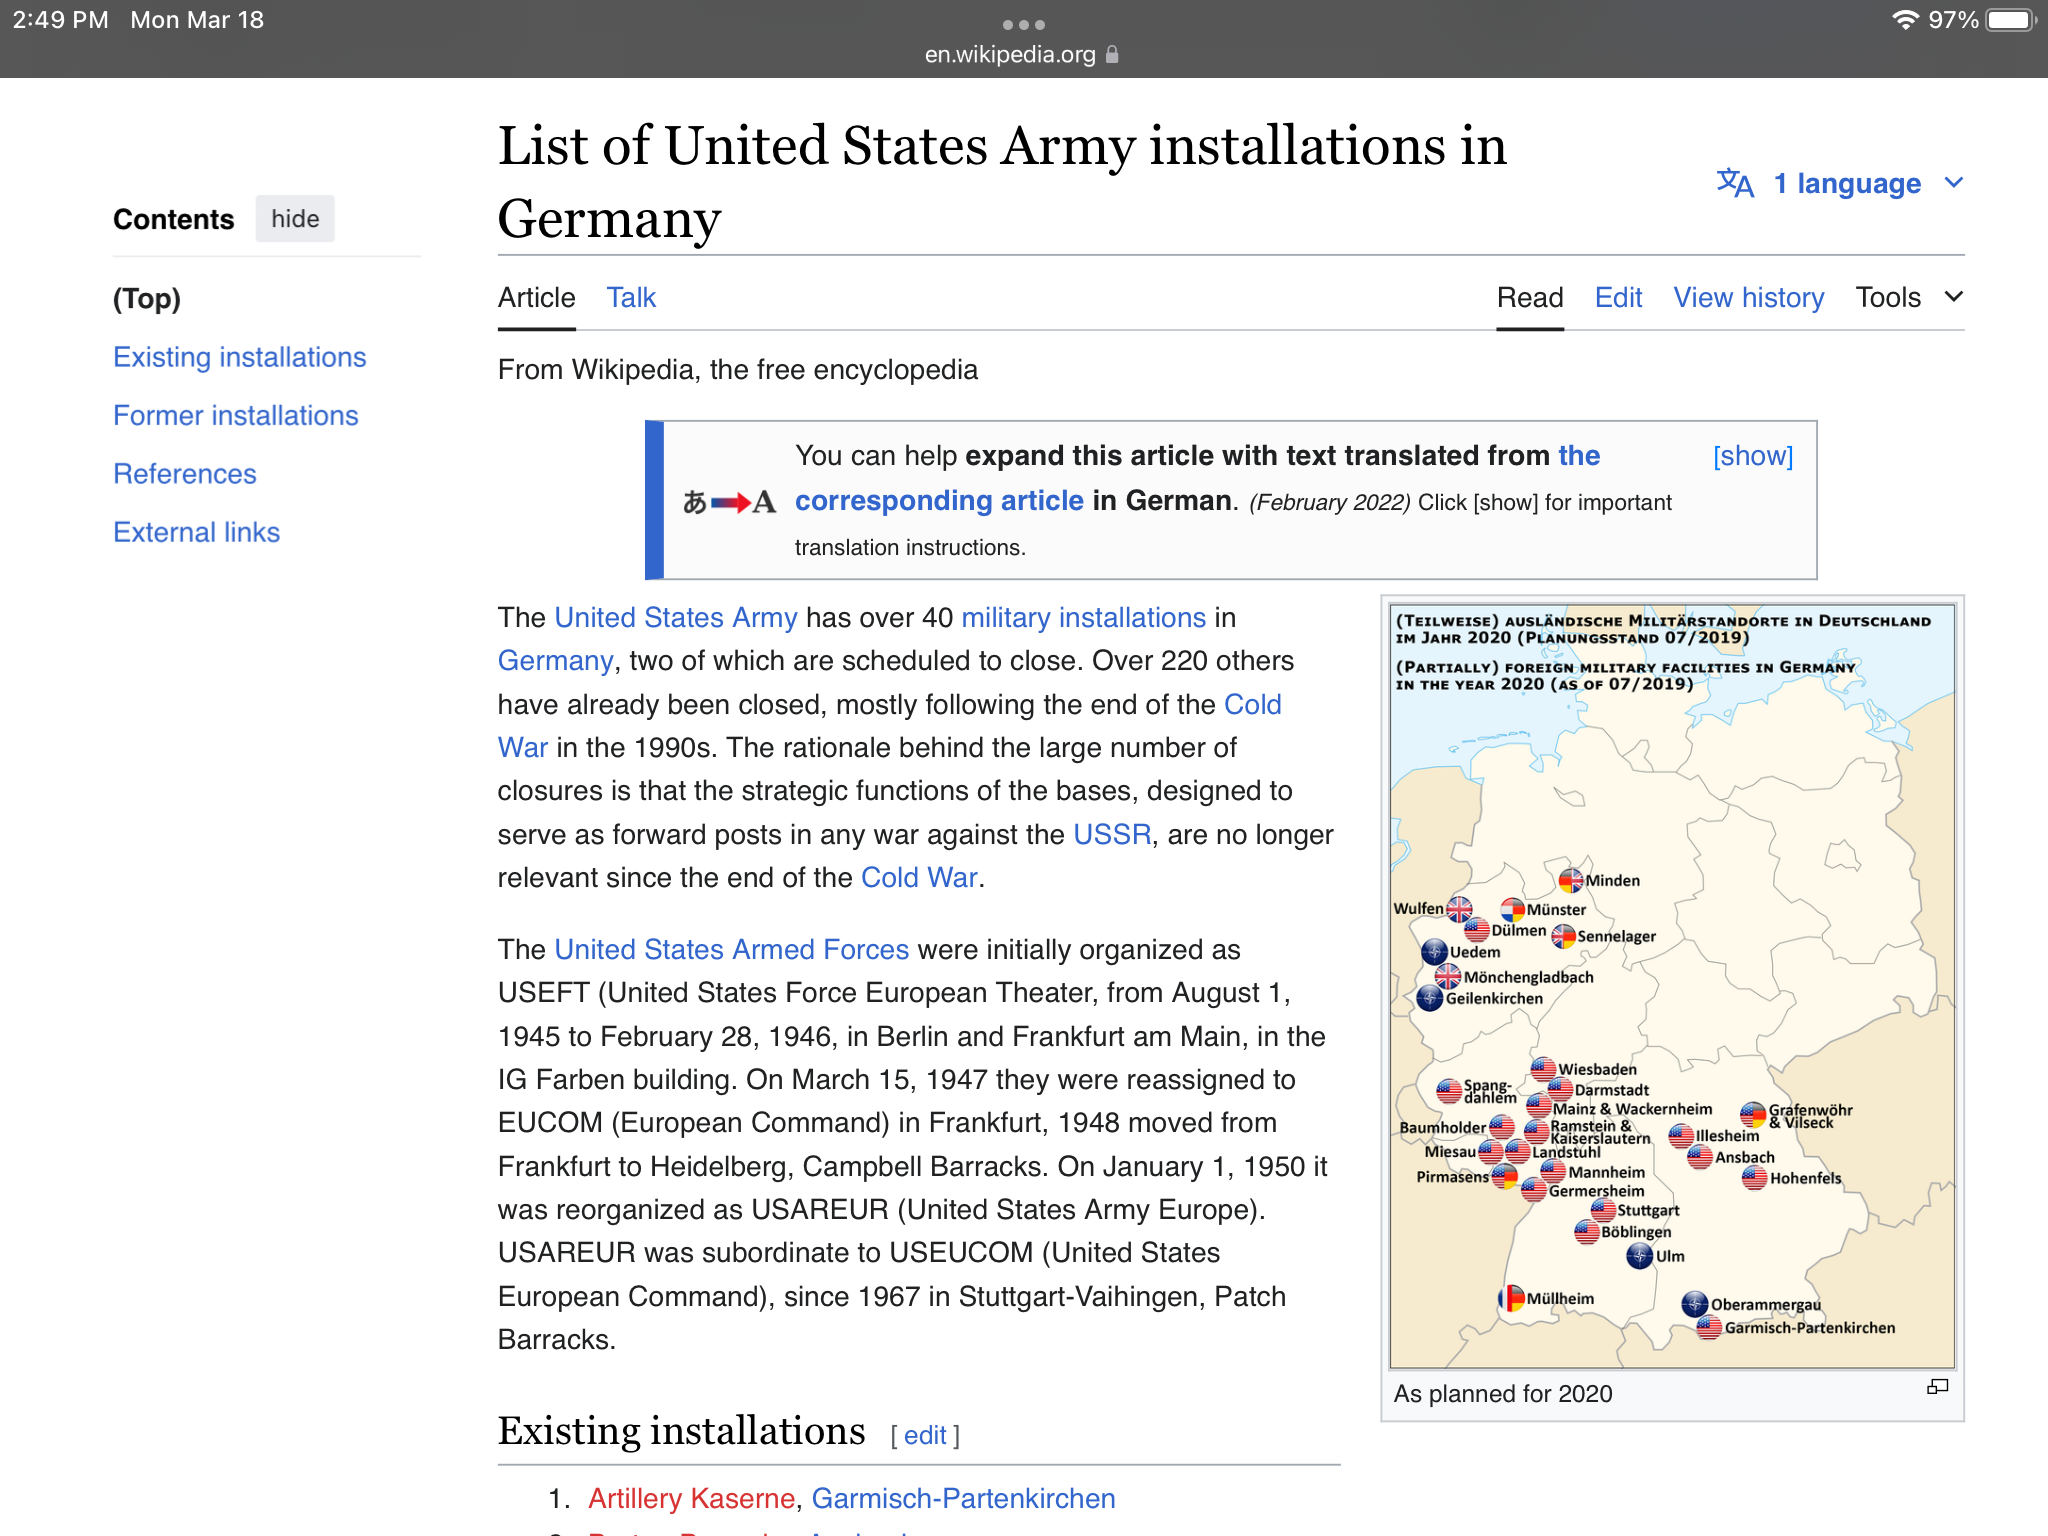
Task: Tap the battery icon in status bar
Action: [2010, 20]
